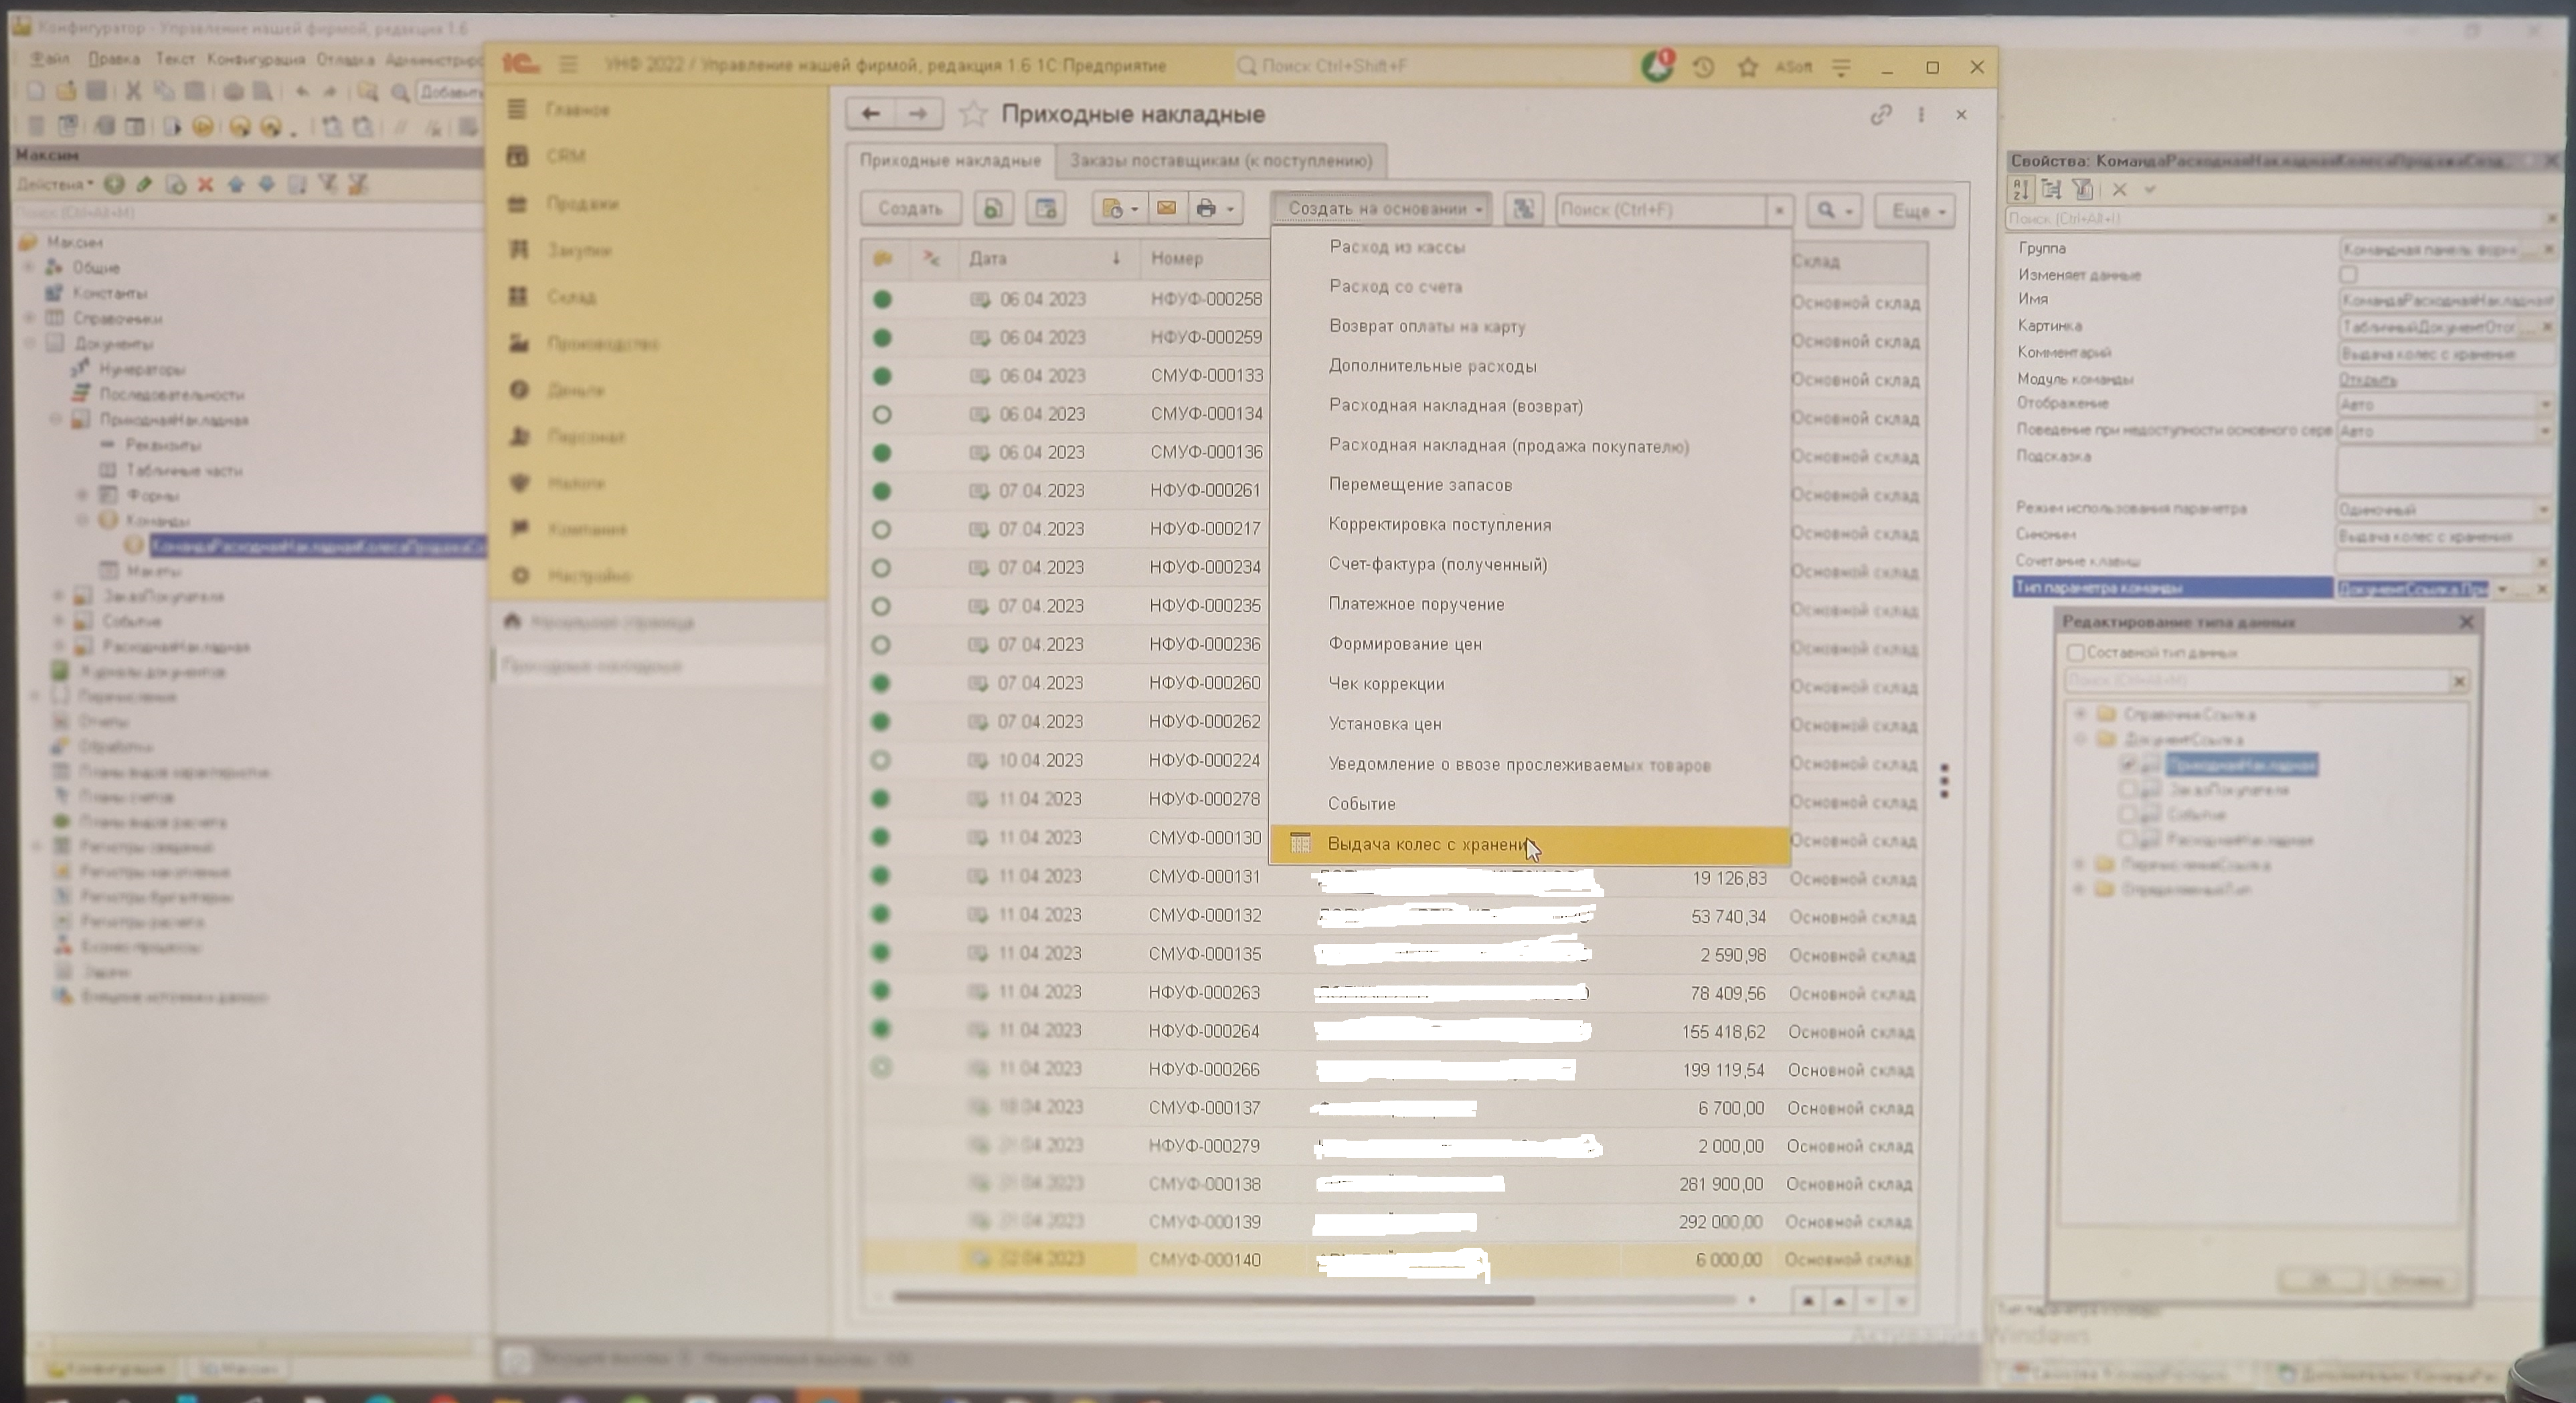Click the red delete icon in Configurator tree toolbar
The image size is (2576, 1403).
tap(205, 184)
